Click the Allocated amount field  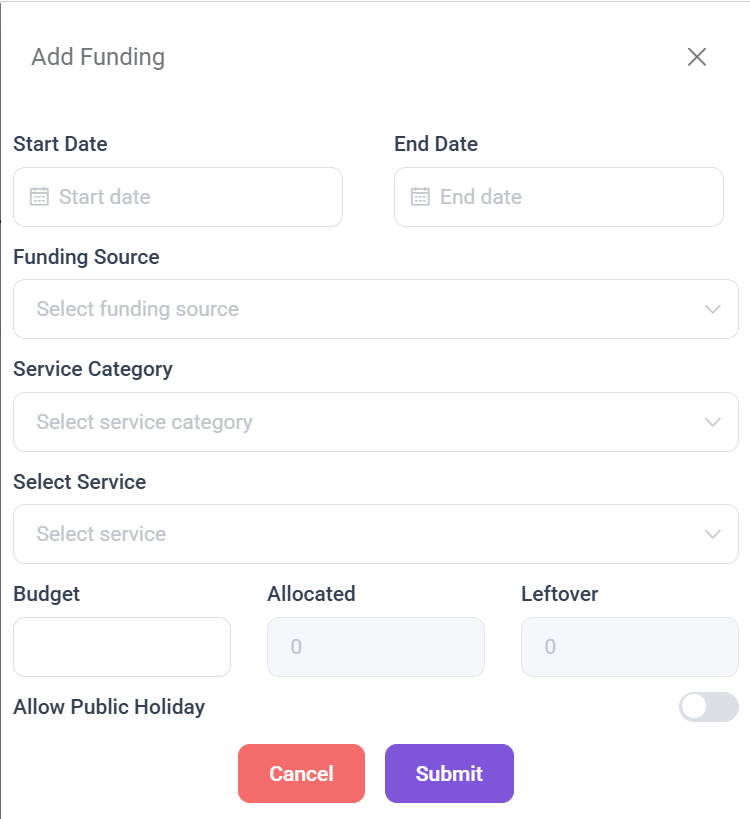click(x=376, y=647)
